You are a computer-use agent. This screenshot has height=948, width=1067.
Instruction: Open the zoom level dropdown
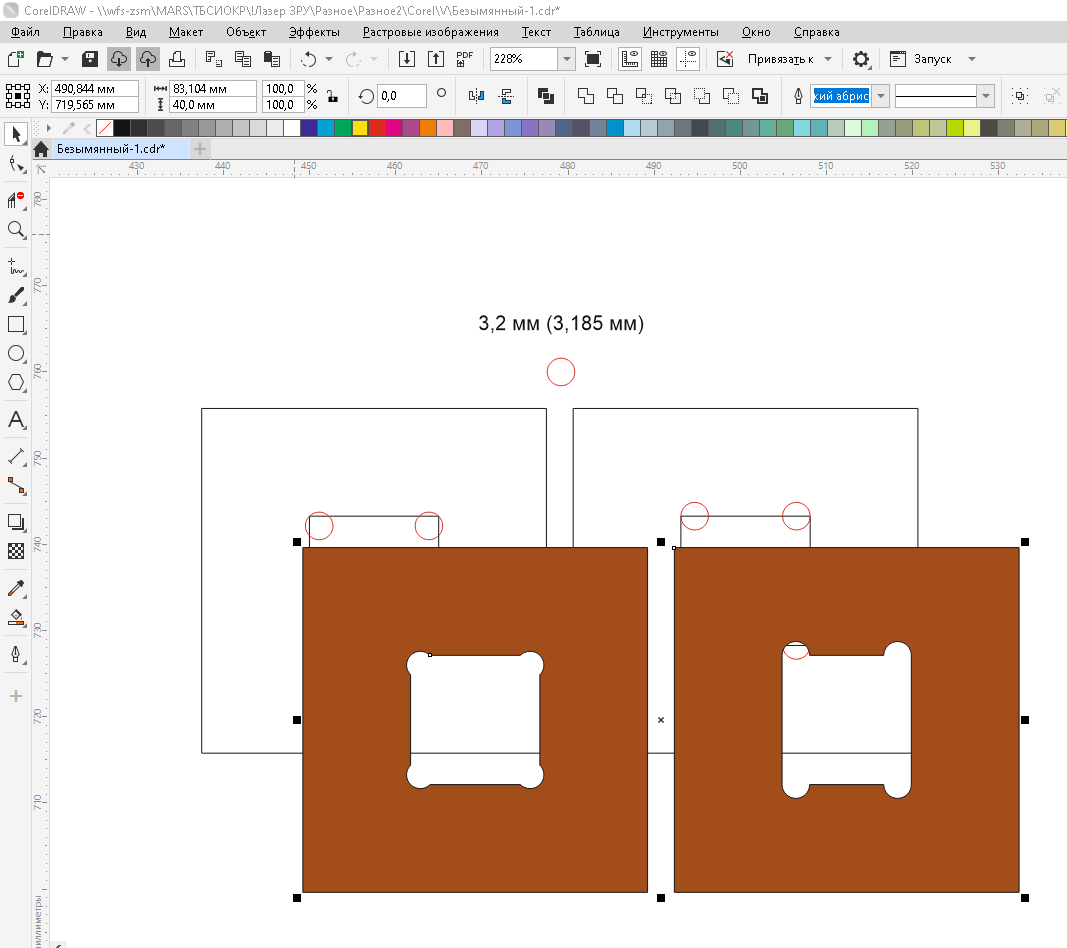(567, 59)
